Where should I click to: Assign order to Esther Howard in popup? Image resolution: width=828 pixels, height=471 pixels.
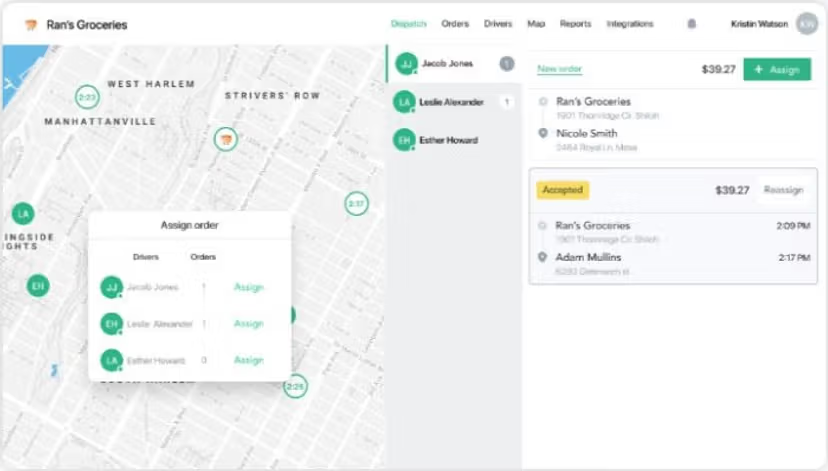pos(249,360)
